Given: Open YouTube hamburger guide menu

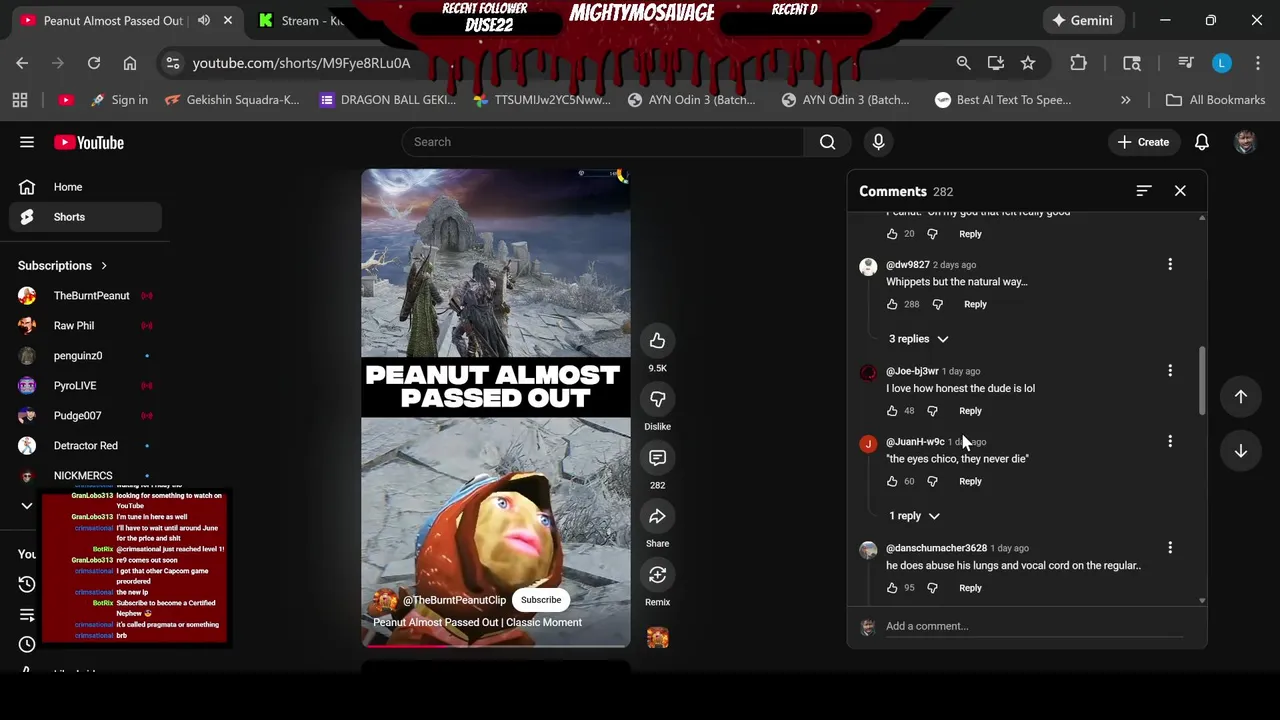Looking at the screenshot, I should pyautogui.click(x=27, y=142).
